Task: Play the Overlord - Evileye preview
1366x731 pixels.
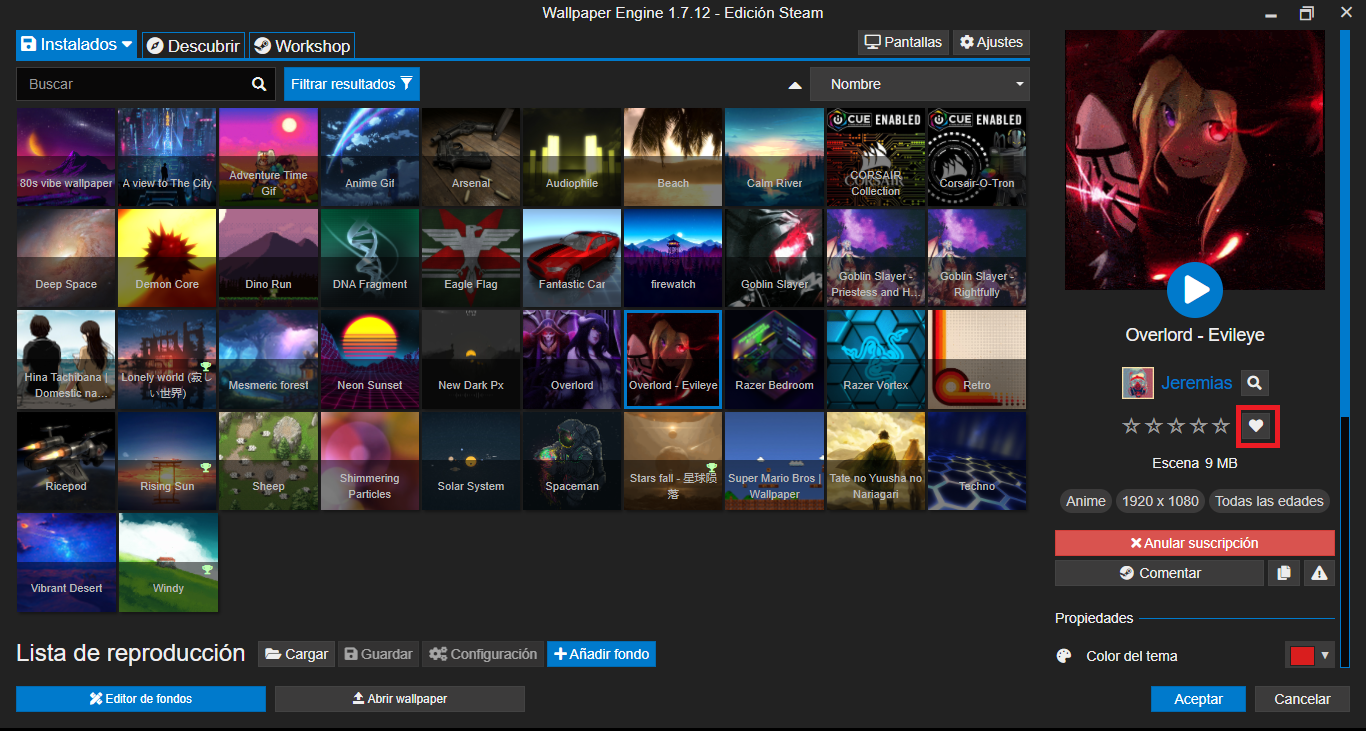Action: 1195,290
